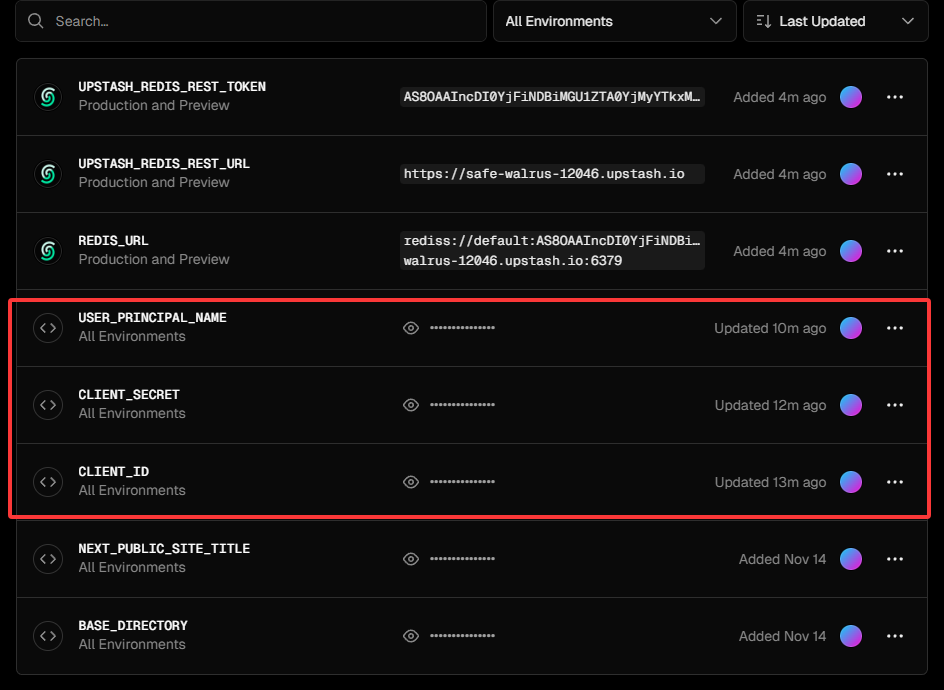Viewport: 944px width, 690px height.
Task: Open the row menu for USER_PRINCIPAL_NAME
Action: (895, 328)
